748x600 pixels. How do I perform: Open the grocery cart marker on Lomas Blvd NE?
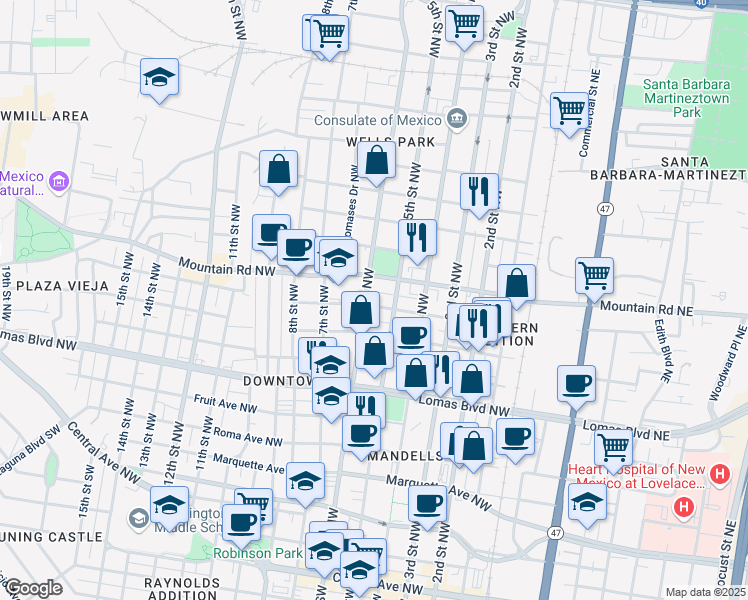[614, 448]
